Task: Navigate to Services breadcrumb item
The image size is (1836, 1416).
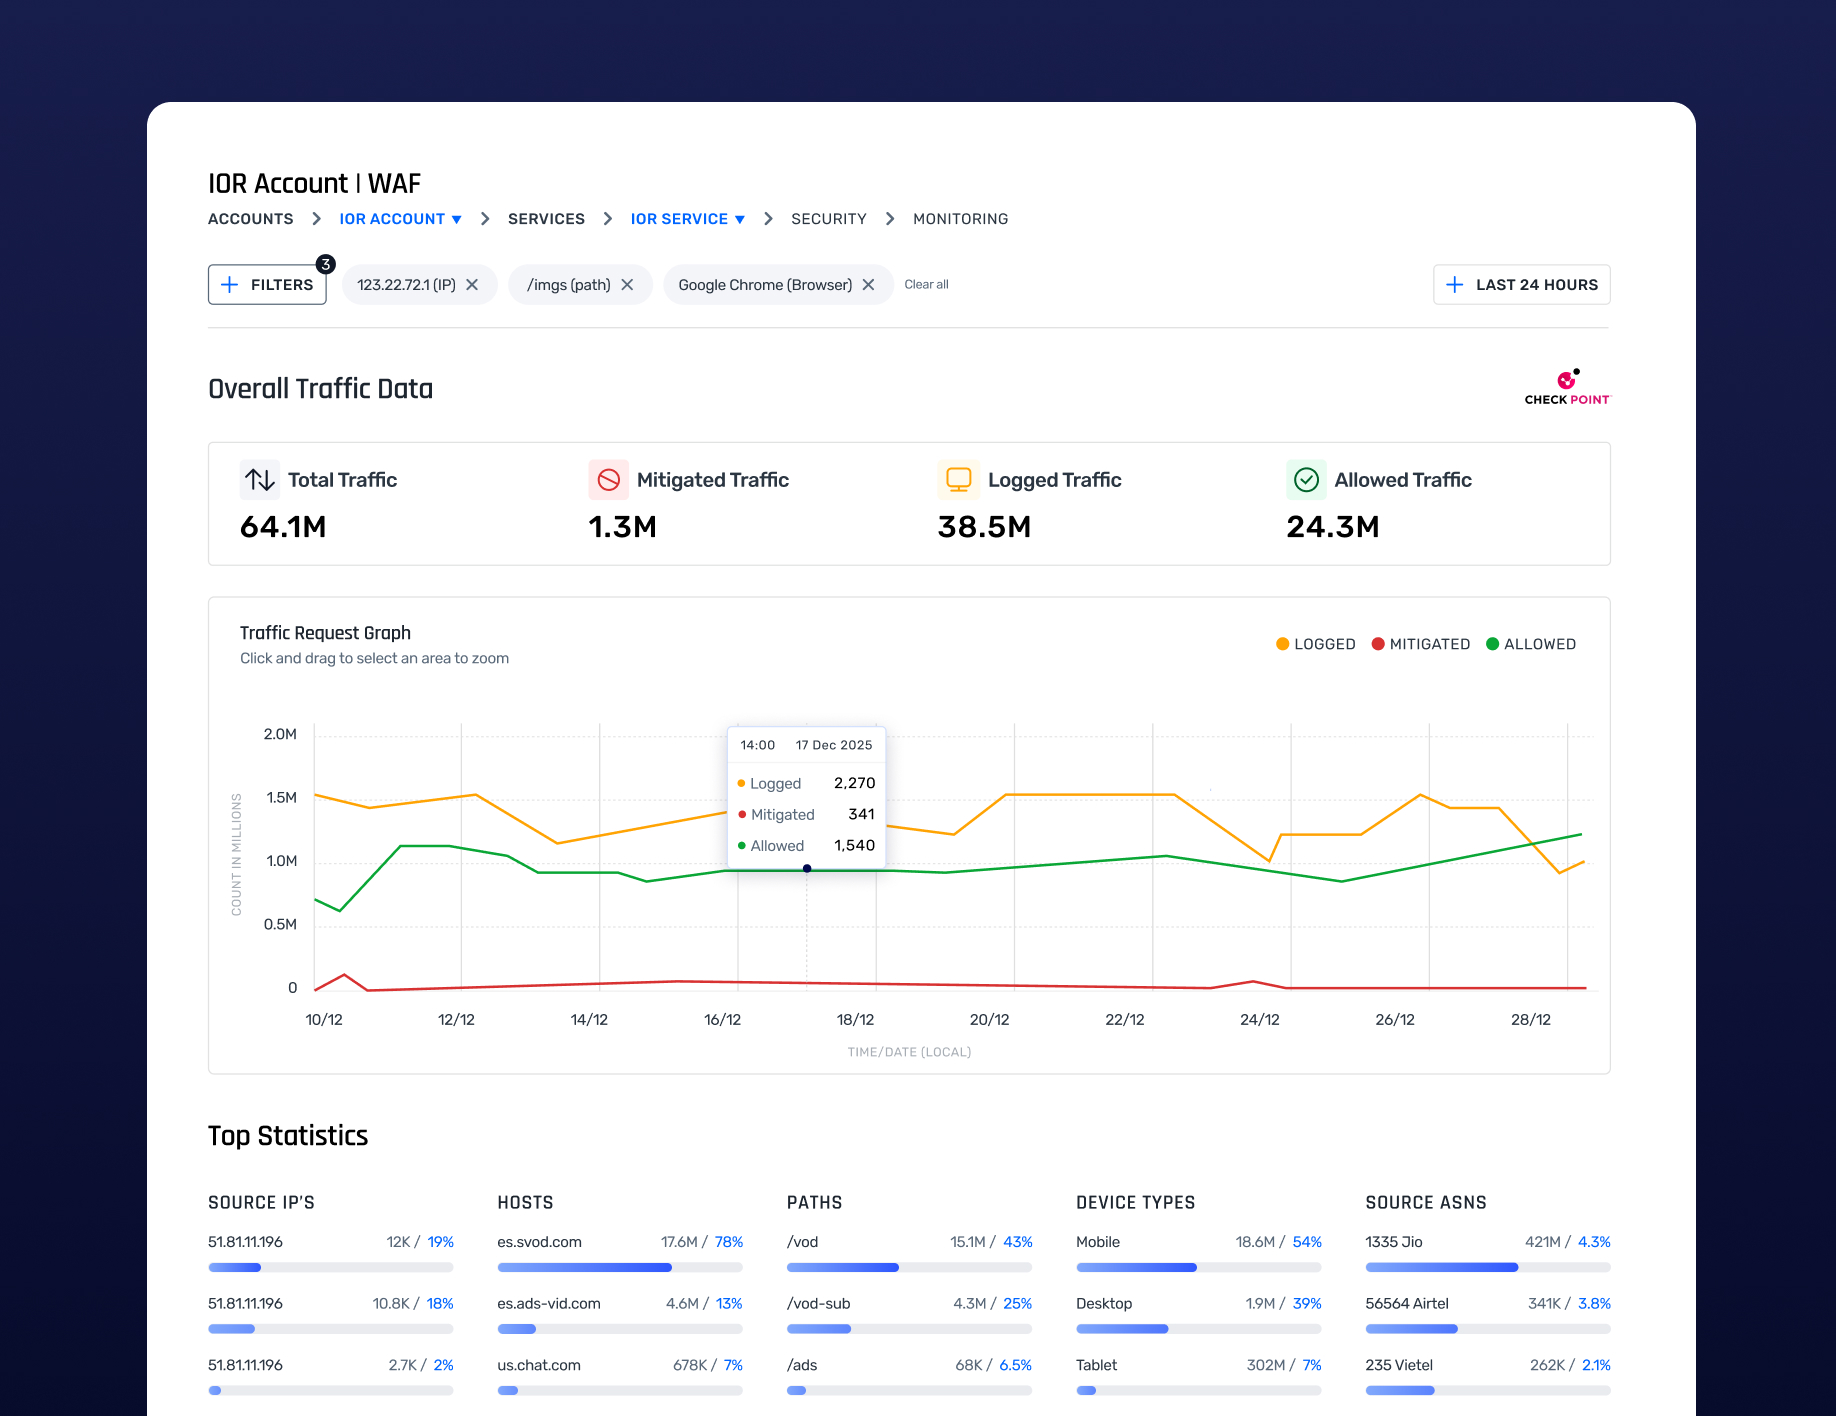Action: tap(546, 219)
